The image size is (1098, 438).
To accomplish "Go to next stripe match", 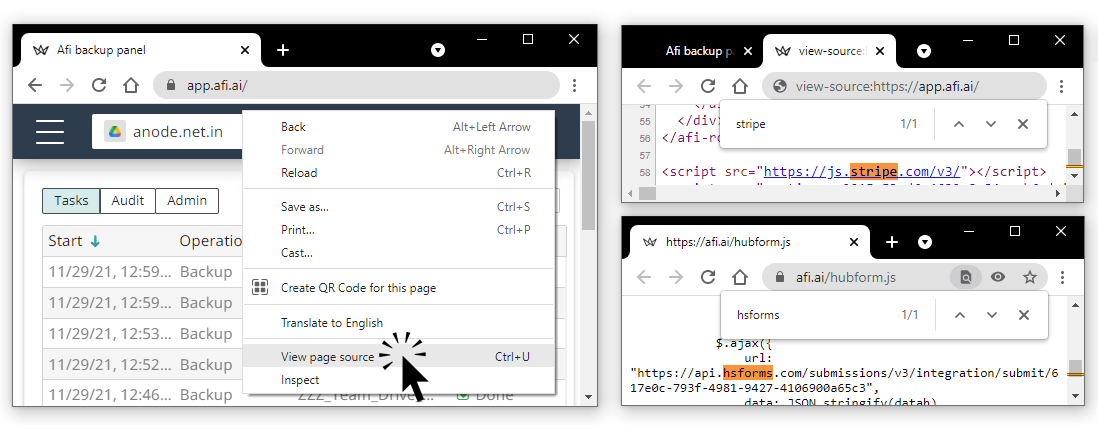I will (x=991, y=124).
